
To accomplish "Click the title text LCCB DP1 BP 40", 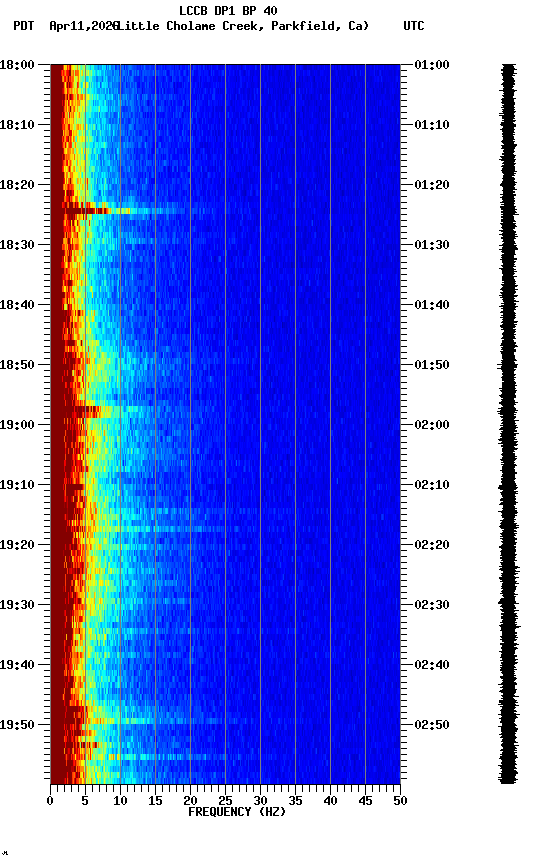I will coord(228,10).
